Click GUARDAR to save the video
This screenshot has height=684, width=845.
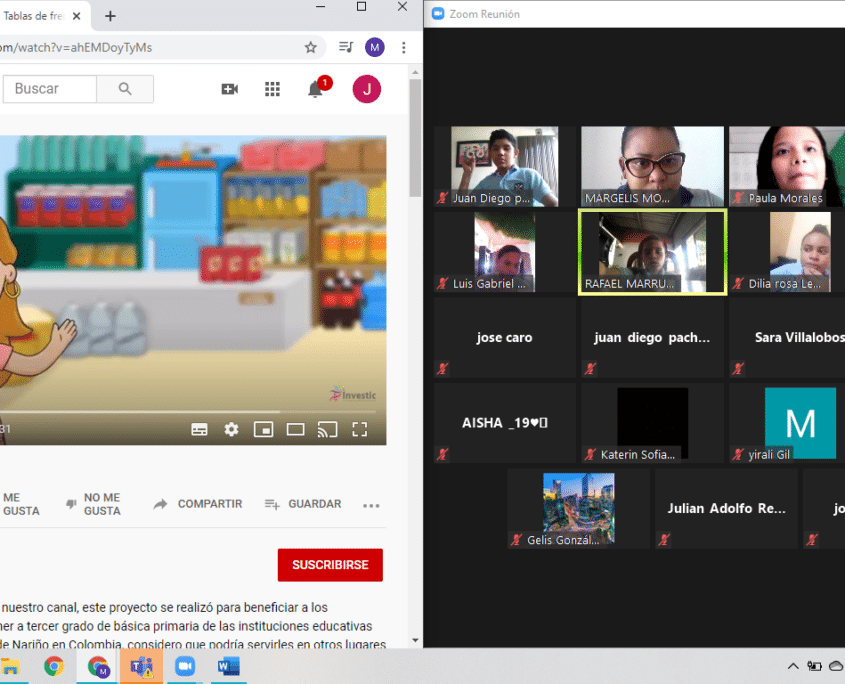coord(303,504)
